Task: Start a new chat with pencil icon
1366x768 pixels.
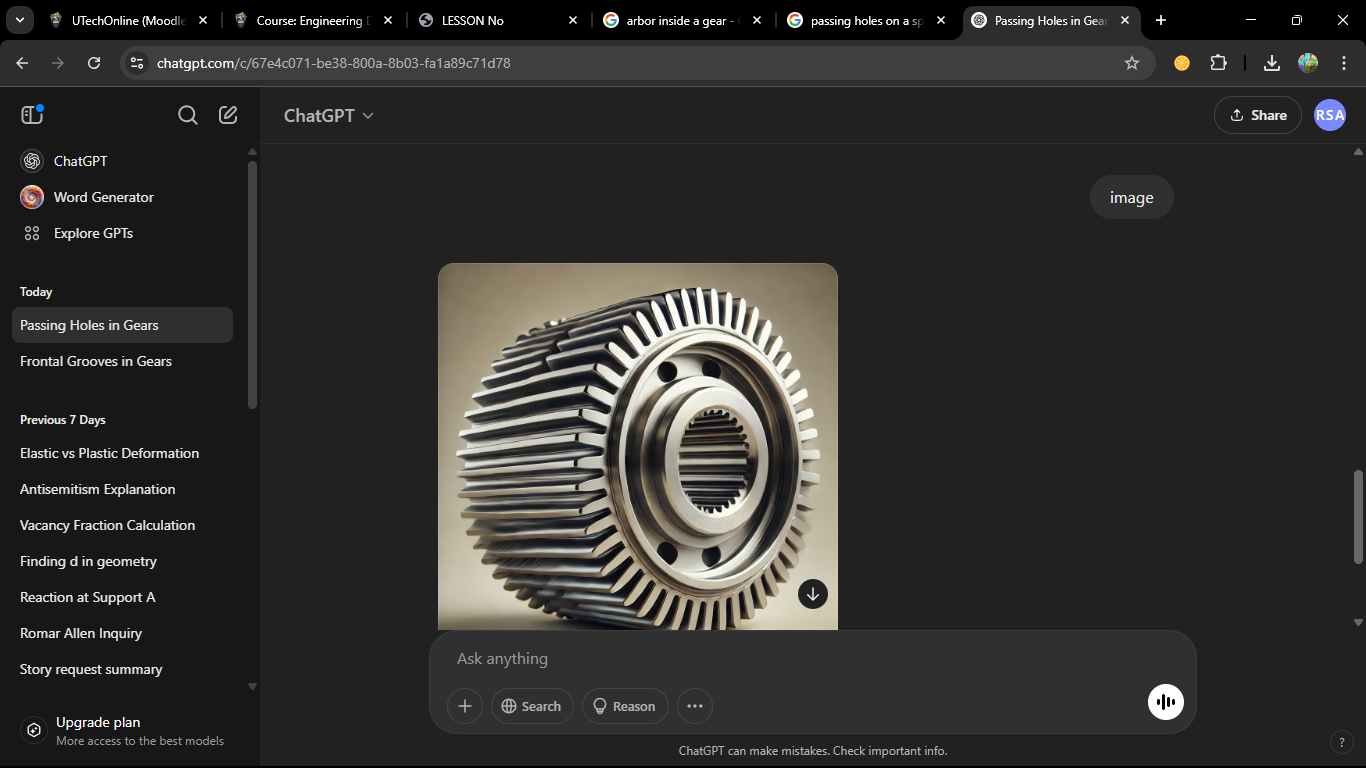Action: [x=228, y=115]
